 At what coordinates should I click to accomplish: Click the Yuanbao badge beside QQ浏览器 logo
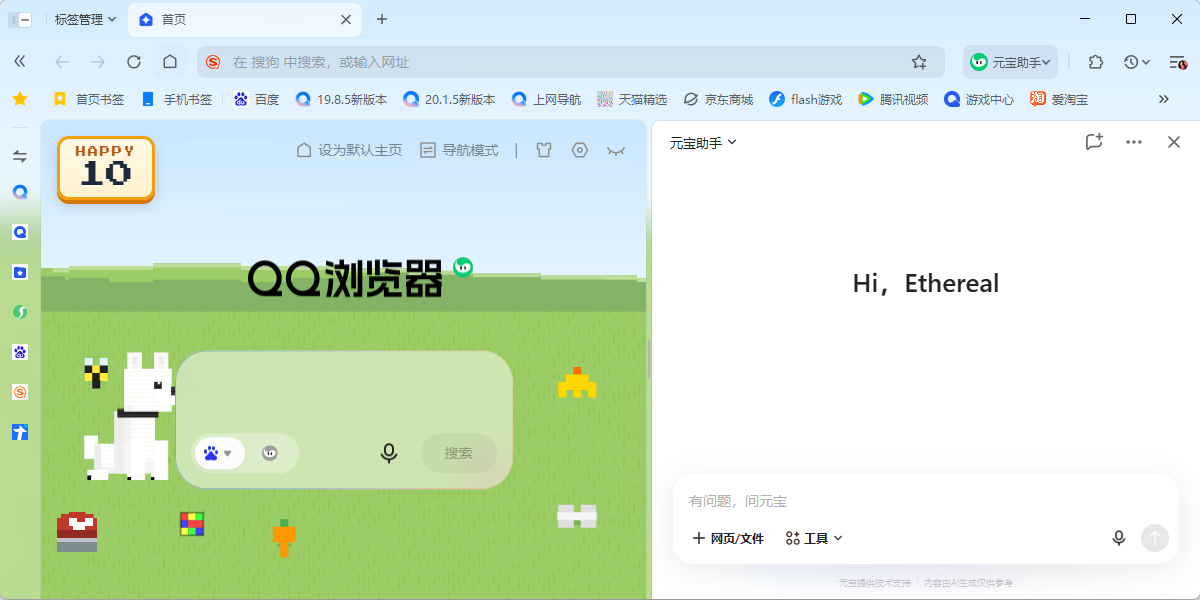[x=463, y=267]
